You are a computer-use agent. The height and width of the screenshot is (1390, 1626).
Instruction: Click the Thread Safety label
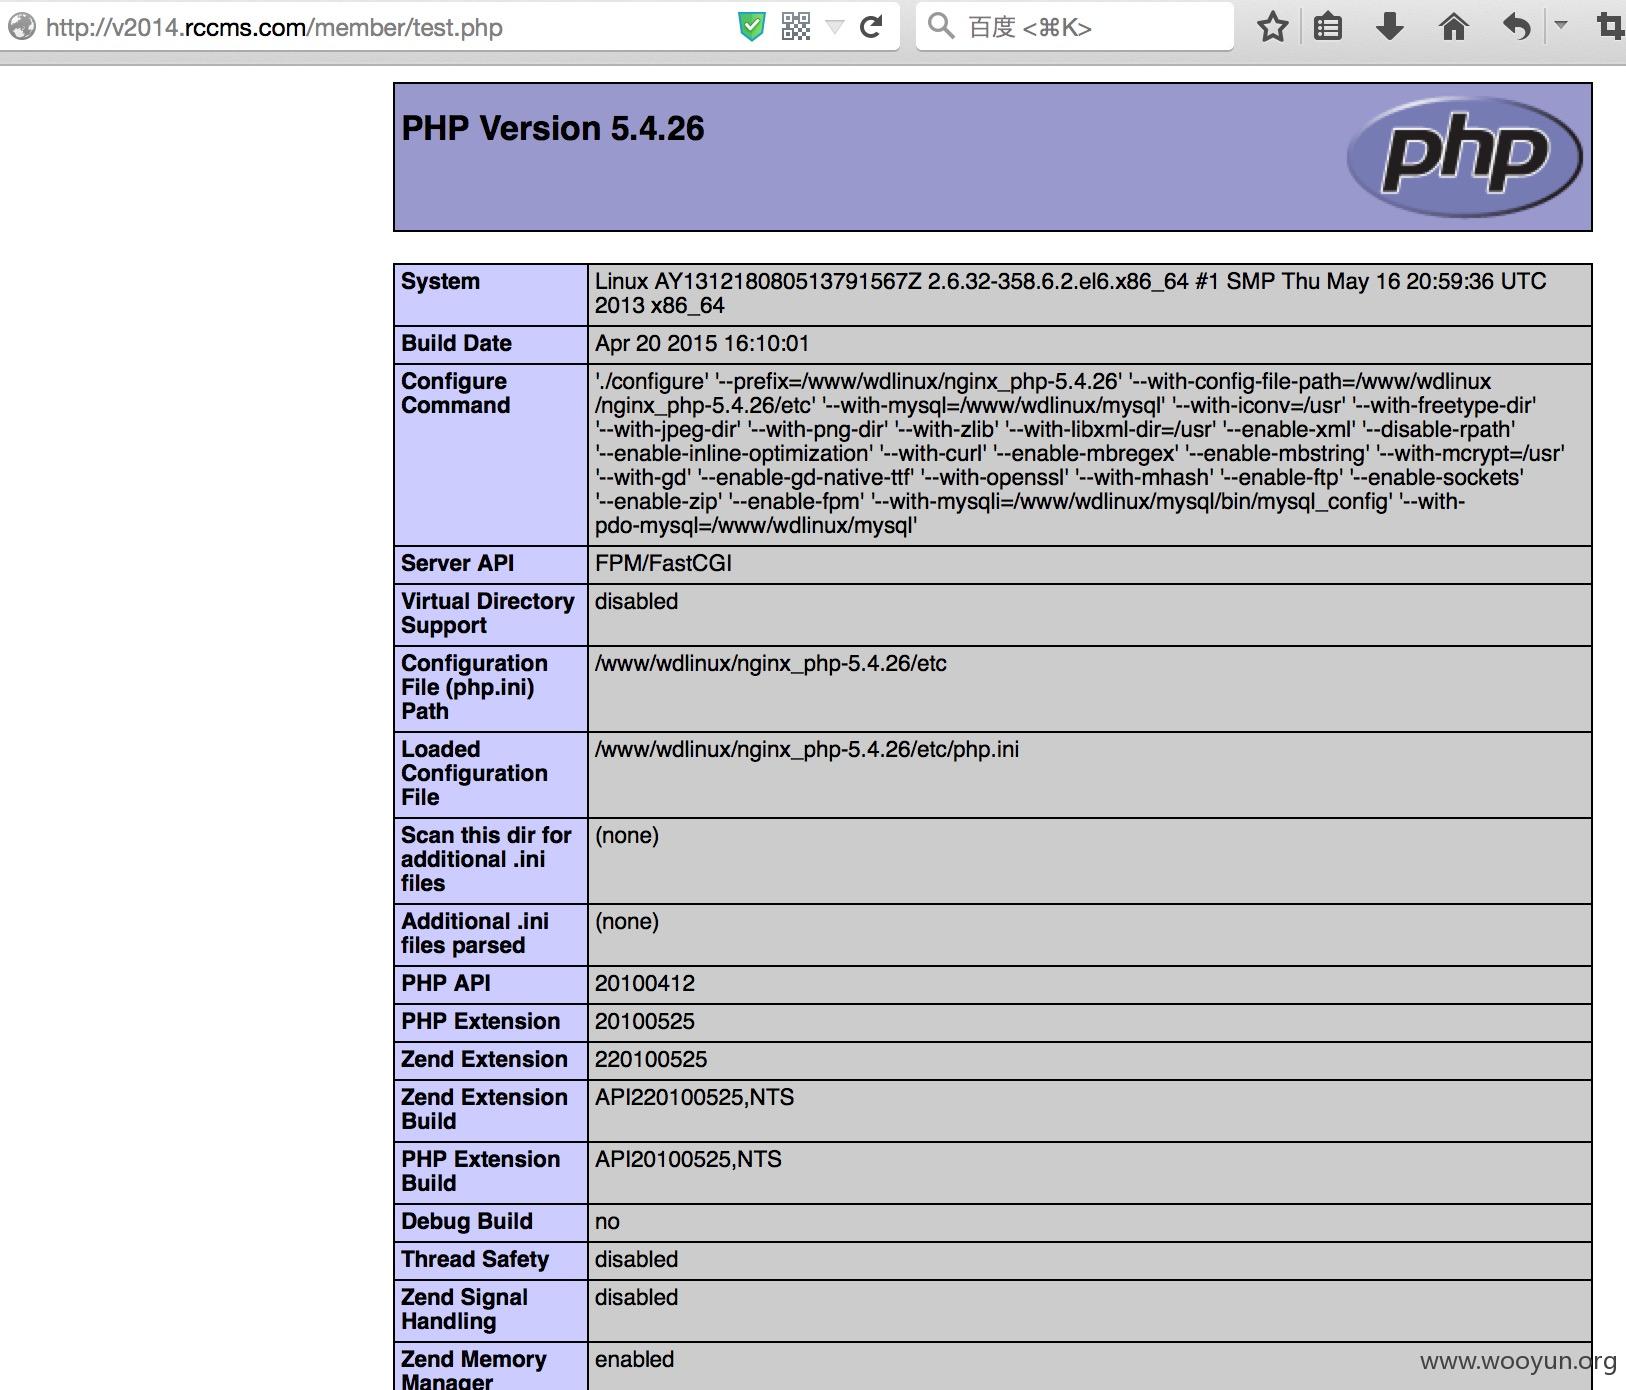click(x=475, y=1260)
